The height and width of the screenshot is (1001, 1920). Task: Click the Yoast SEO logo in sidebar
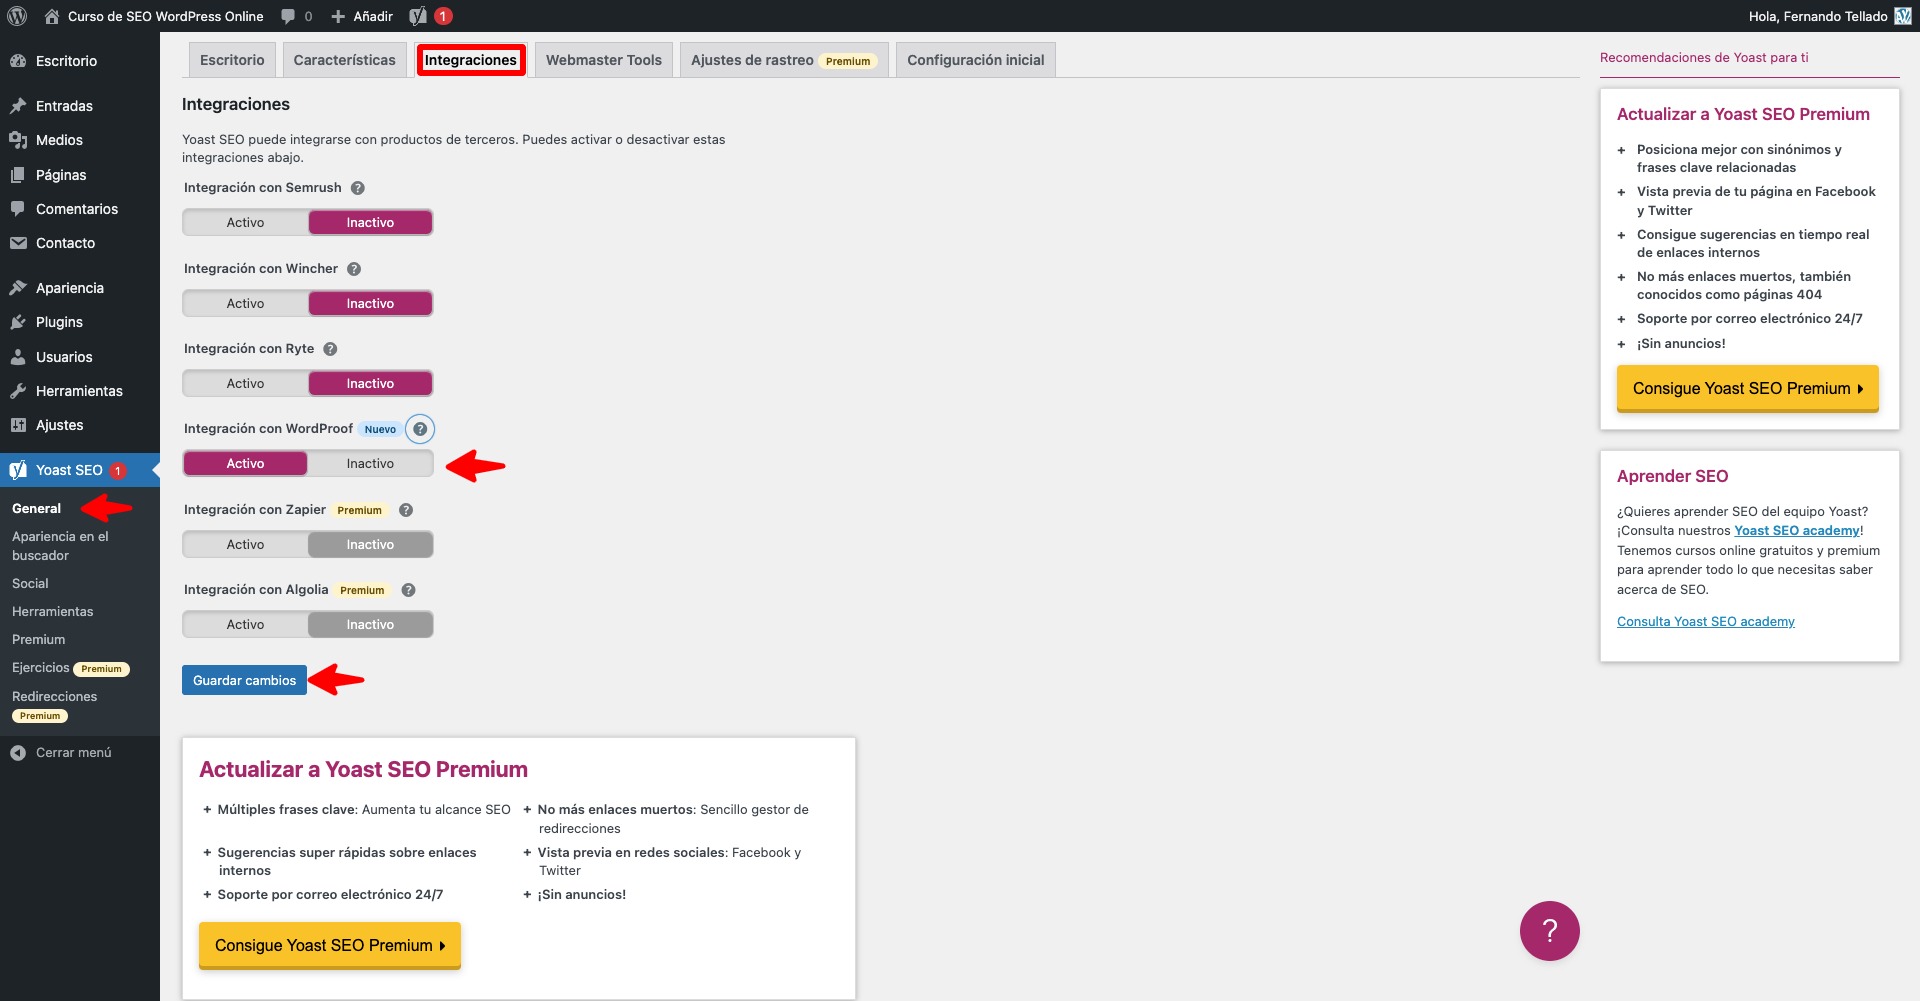coord(18,470)
